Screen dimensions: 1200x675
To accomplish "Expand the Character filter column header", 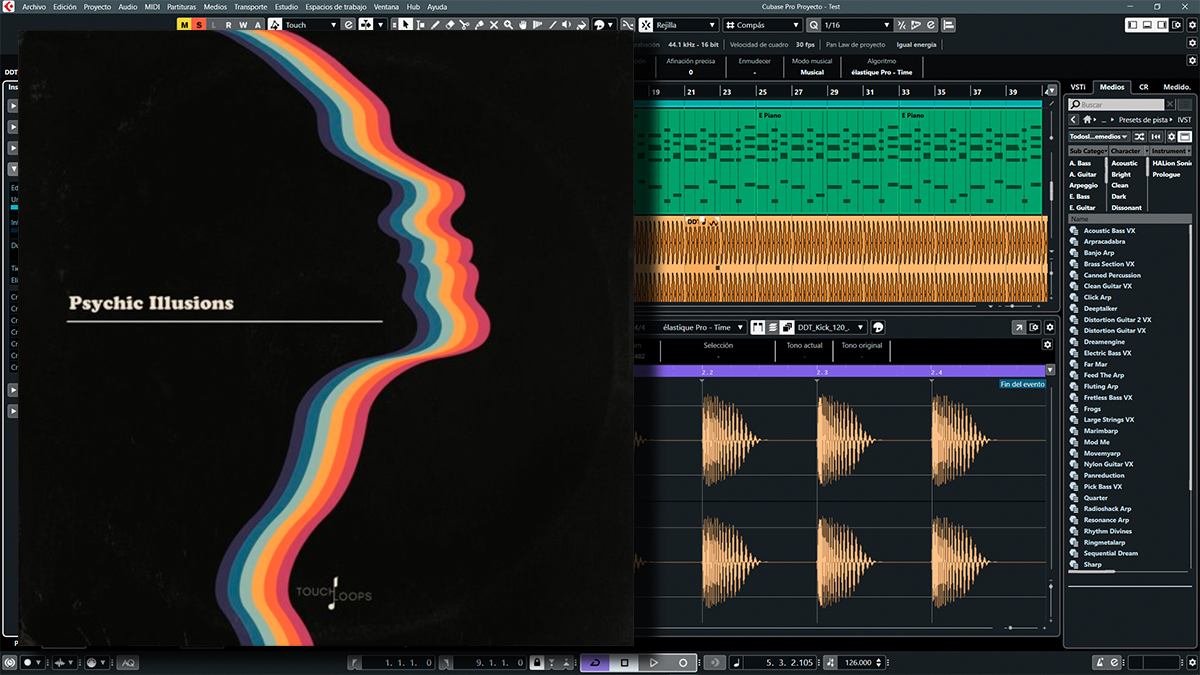I will (x=1129, y=151).
